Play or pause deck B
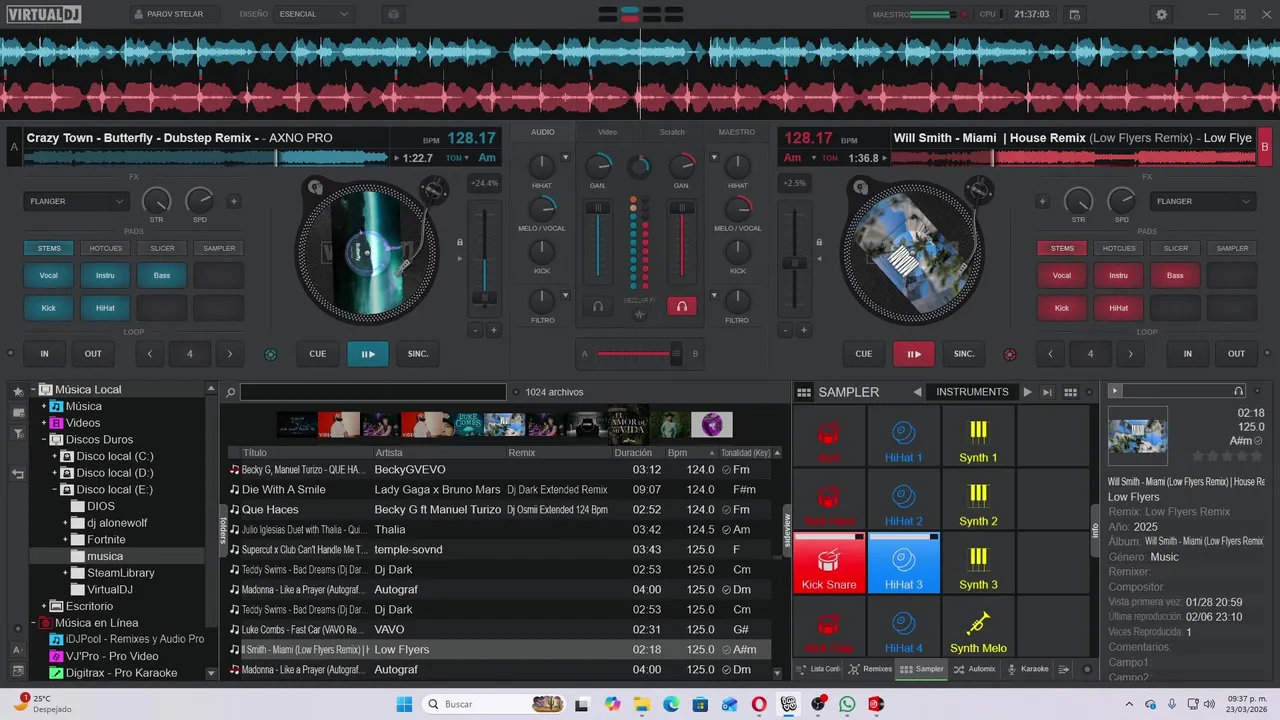Viewport: 1280px width, 720px height. [914, 354]
